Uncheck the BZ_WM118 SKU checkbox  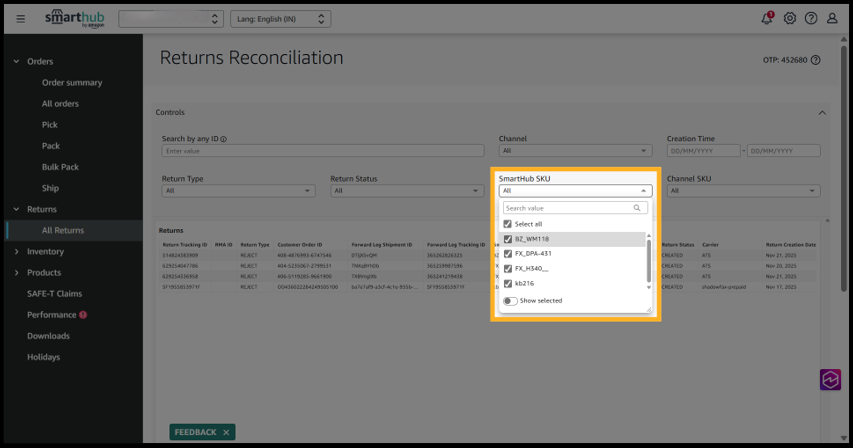click(x=508, y=239)
